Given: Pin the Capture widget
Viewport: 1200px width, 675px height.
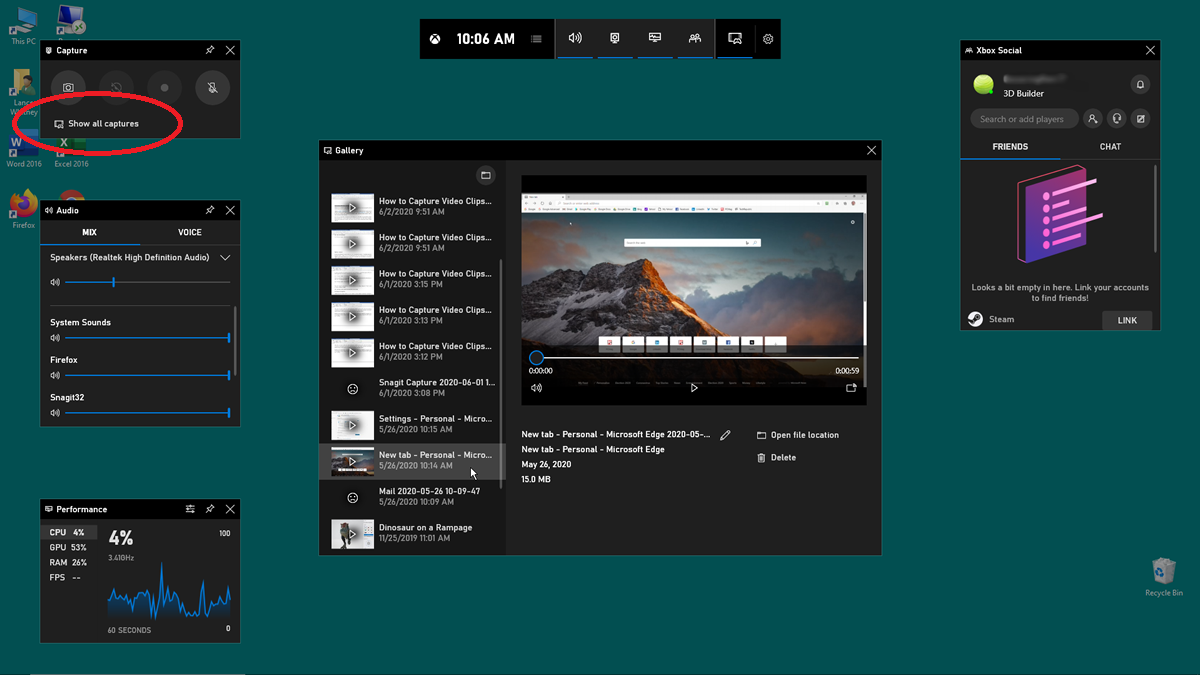Looking at the screenshot, I should point(210,50).
